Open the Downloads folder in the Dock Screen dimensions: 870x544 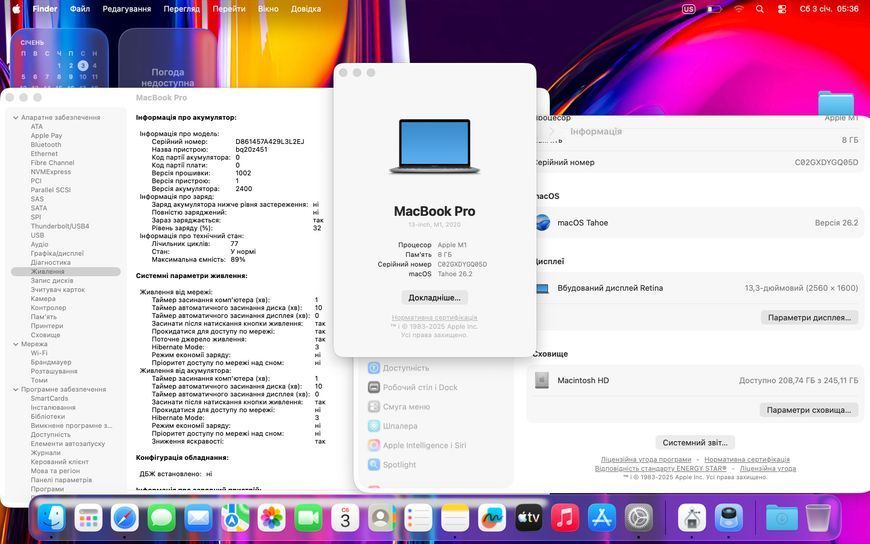(x=782, y=518)
